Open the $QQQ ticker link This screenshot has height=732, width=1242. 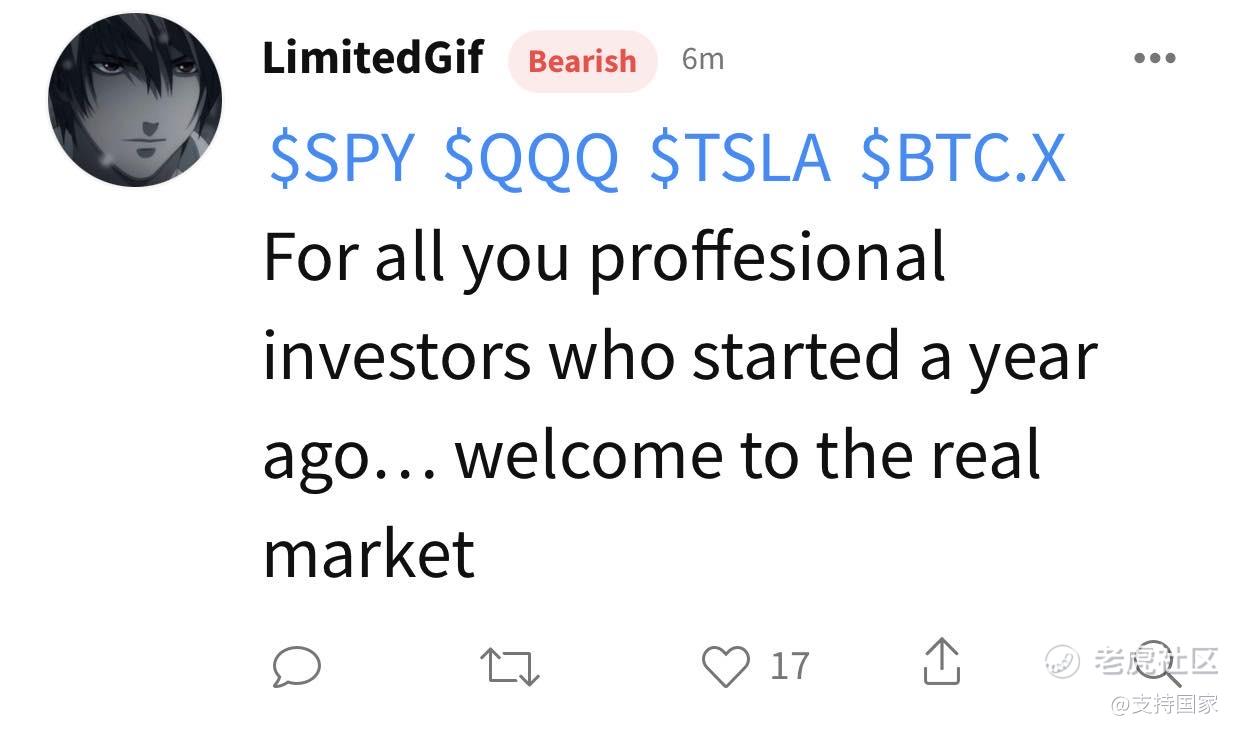tap(531, 159)
